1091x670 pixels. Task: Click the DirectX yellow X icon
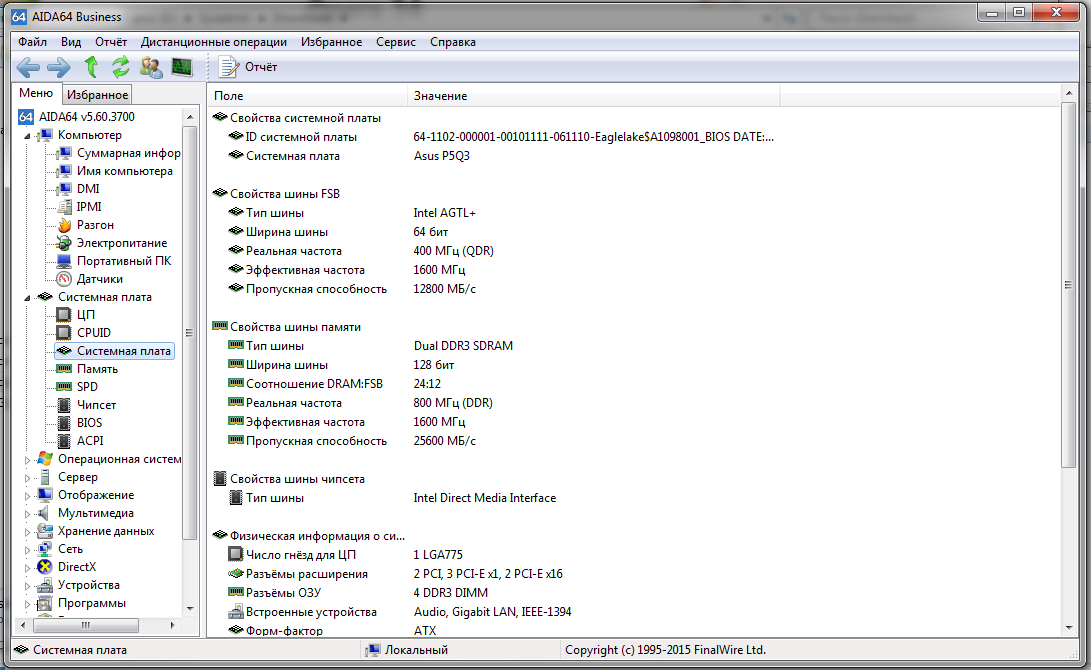[45, 567]
